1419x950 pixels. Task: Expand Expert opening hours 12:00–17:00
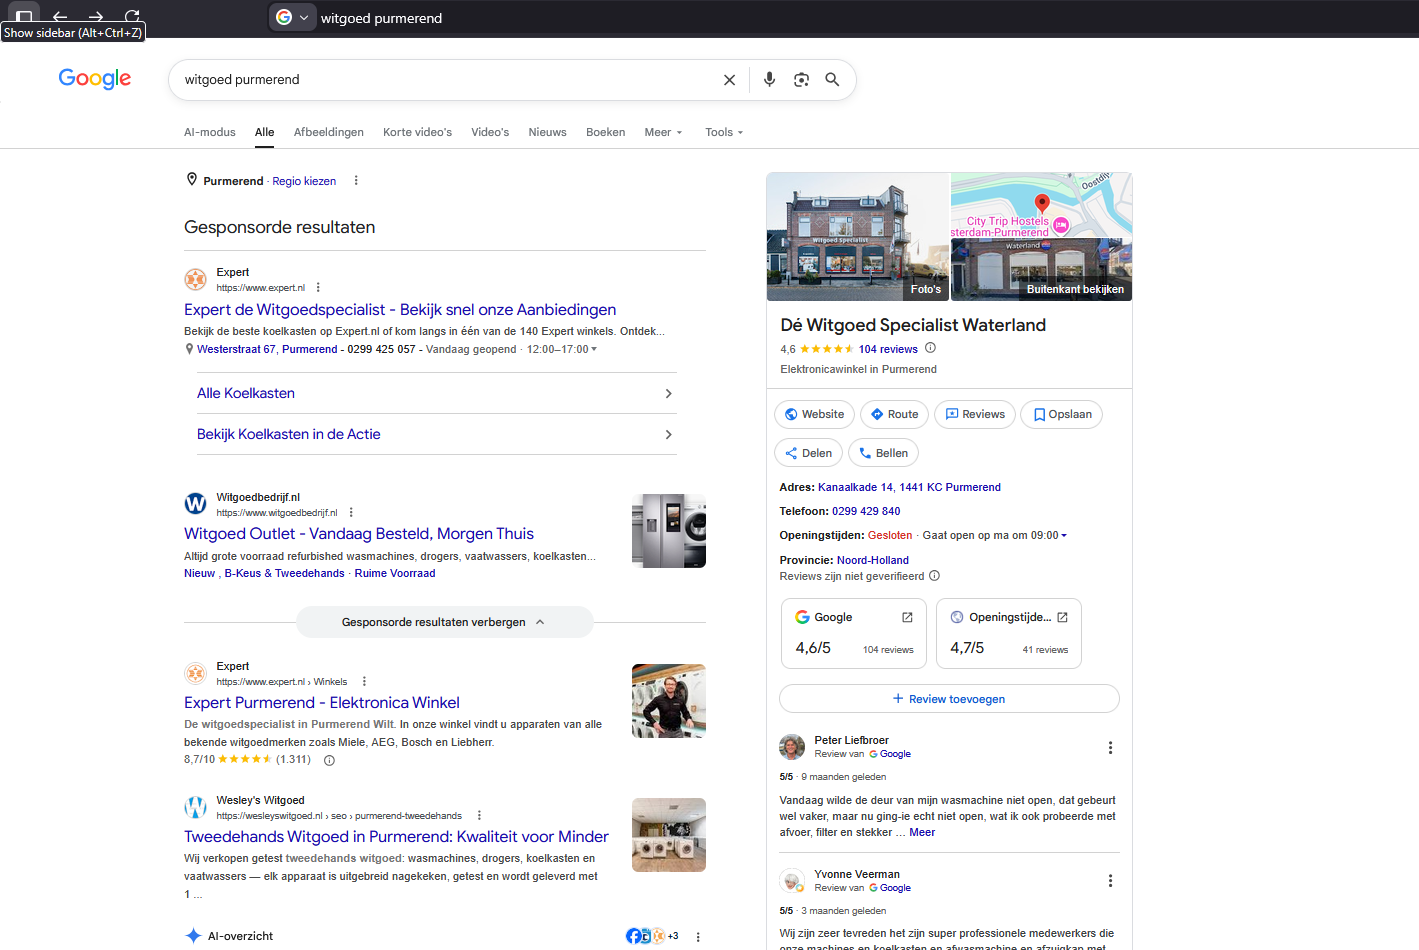pos(562,350)
